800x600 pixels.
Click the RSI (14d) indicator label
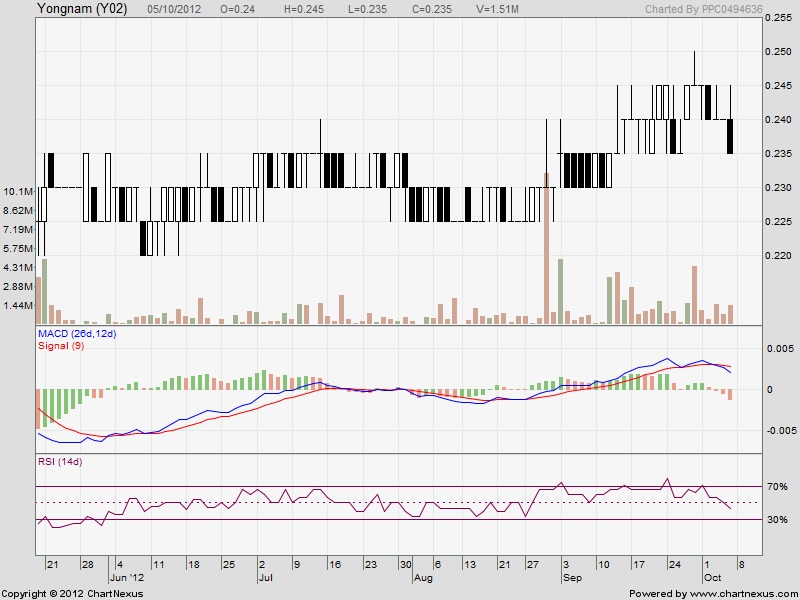[x=60, y=462]
